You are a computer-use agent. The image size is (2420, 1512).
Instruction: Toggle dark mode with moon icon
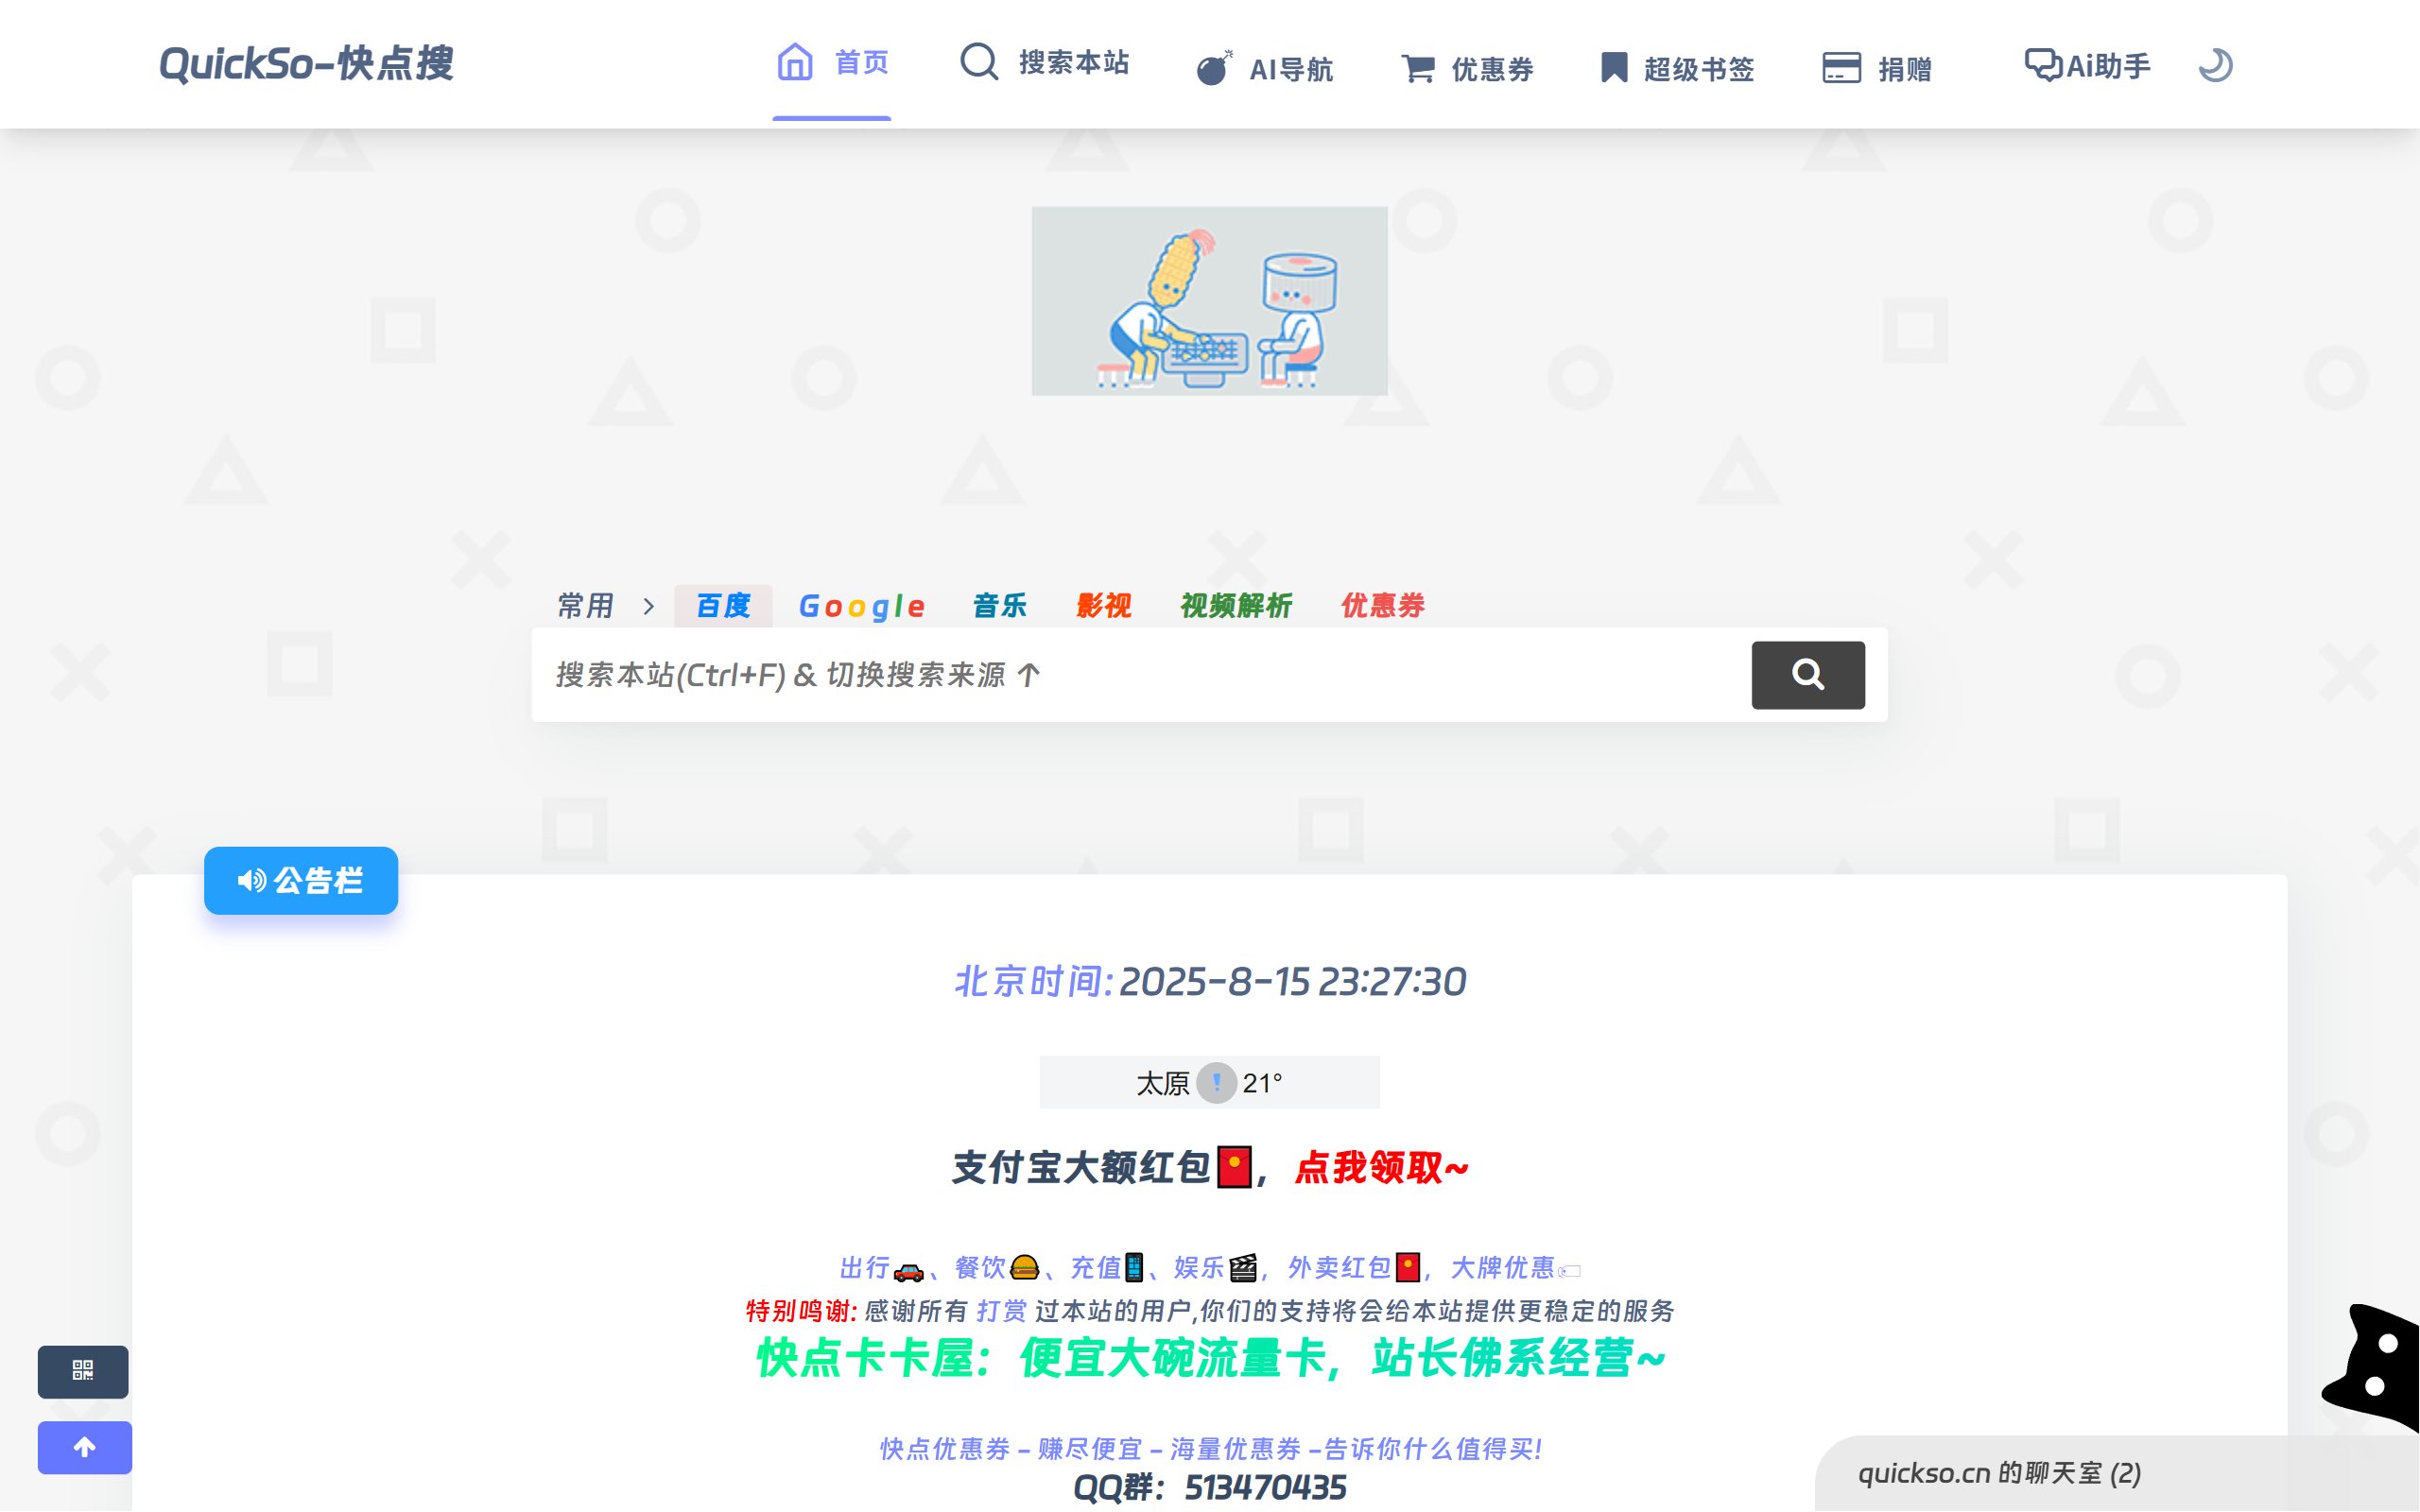[x=2215, y=66]
